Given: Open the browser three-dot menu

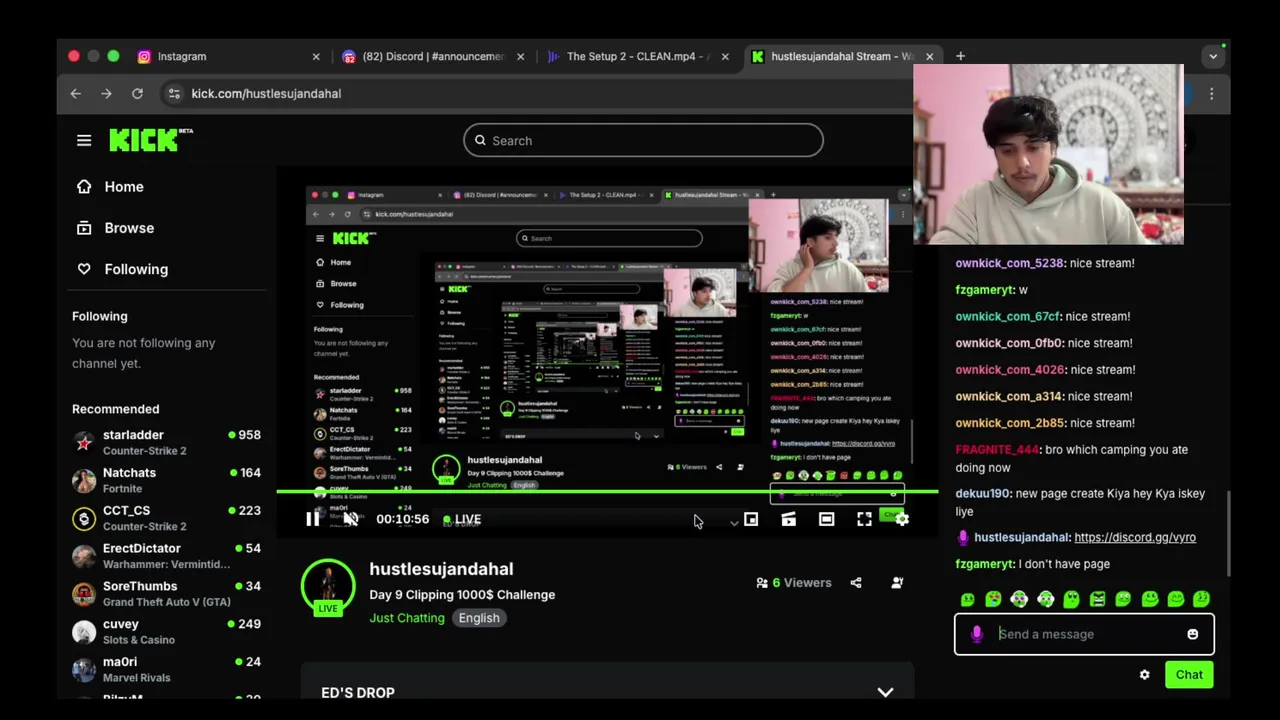Looking at the screenshot, I should click(1212, 94).
